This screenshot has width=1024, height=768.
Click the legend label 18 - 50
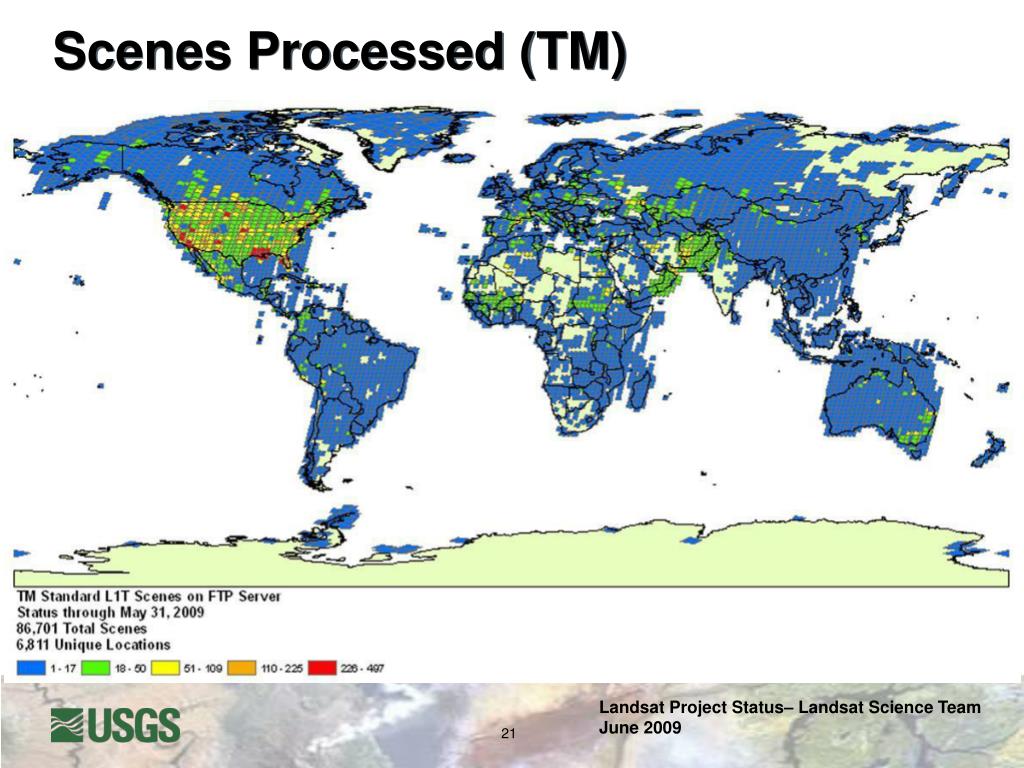point(130,669)
